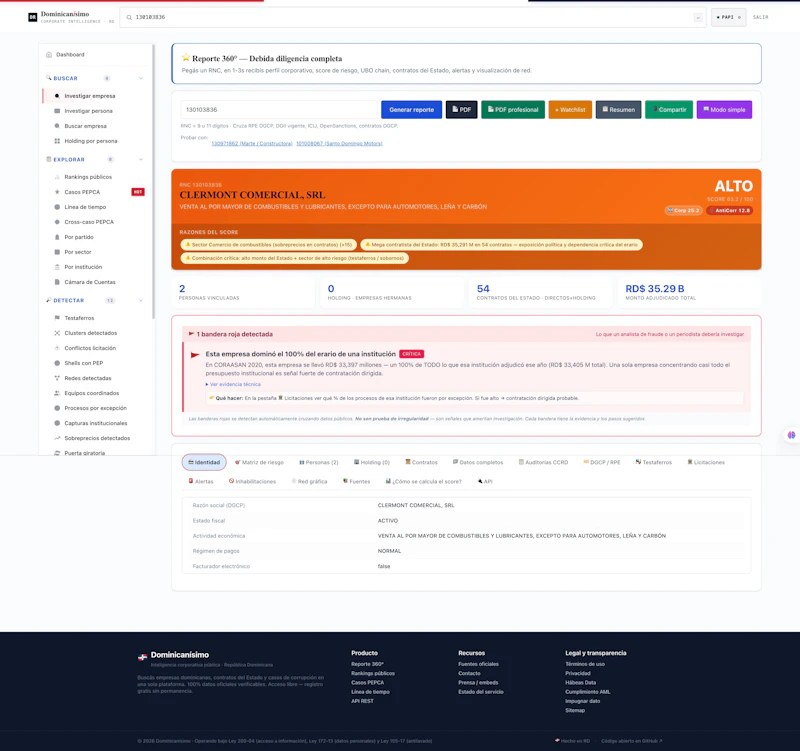Open the Datos completos tab
Screen dimensions: 800x751
pos(478,462)
